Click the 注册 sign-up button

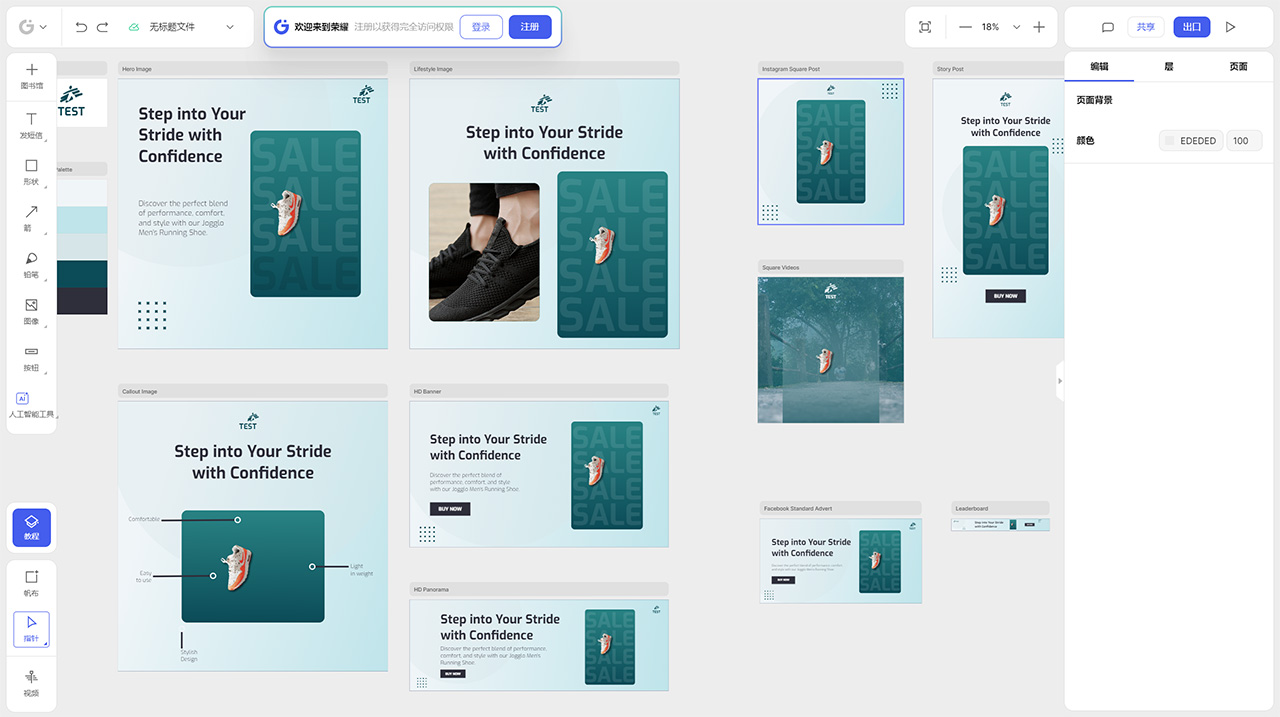[529, 27]
